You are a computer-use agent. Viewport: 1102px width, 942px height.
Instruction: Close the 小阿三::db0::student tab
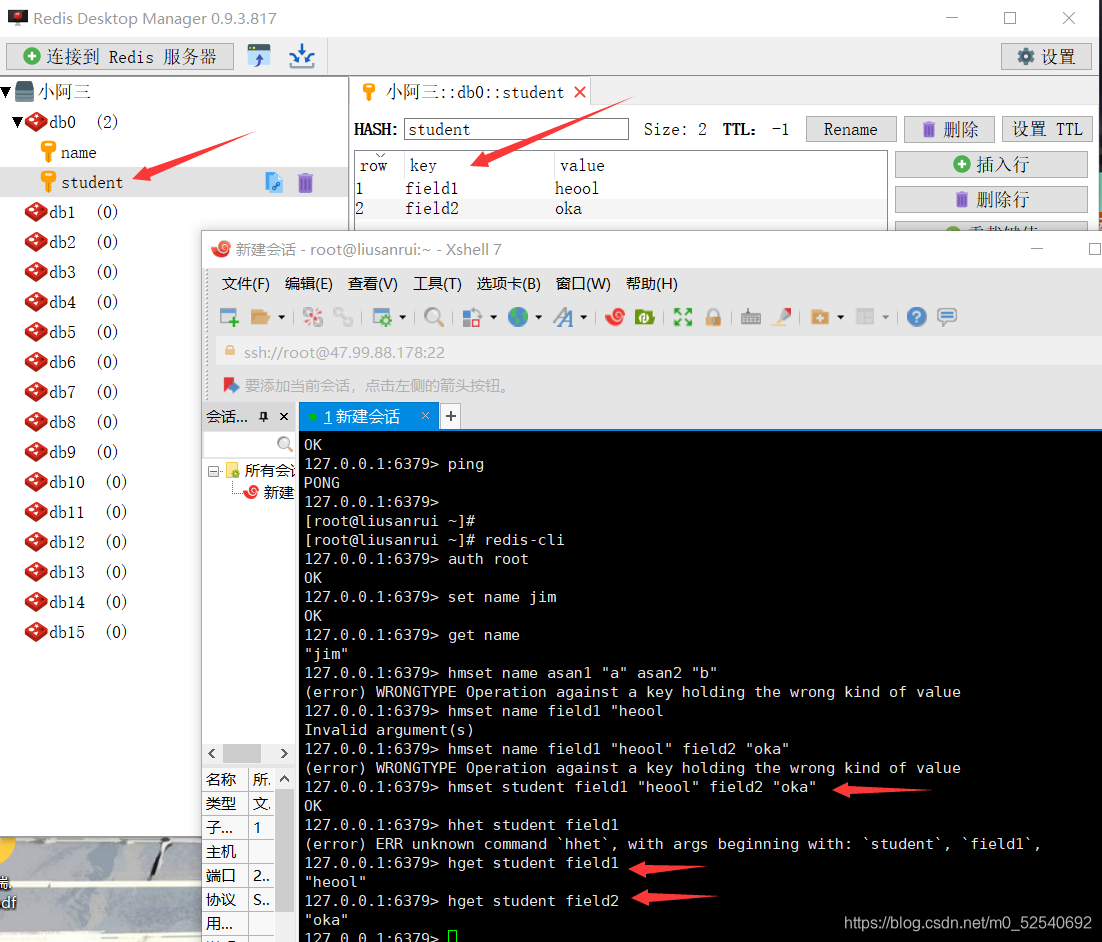tap(580, 93)
